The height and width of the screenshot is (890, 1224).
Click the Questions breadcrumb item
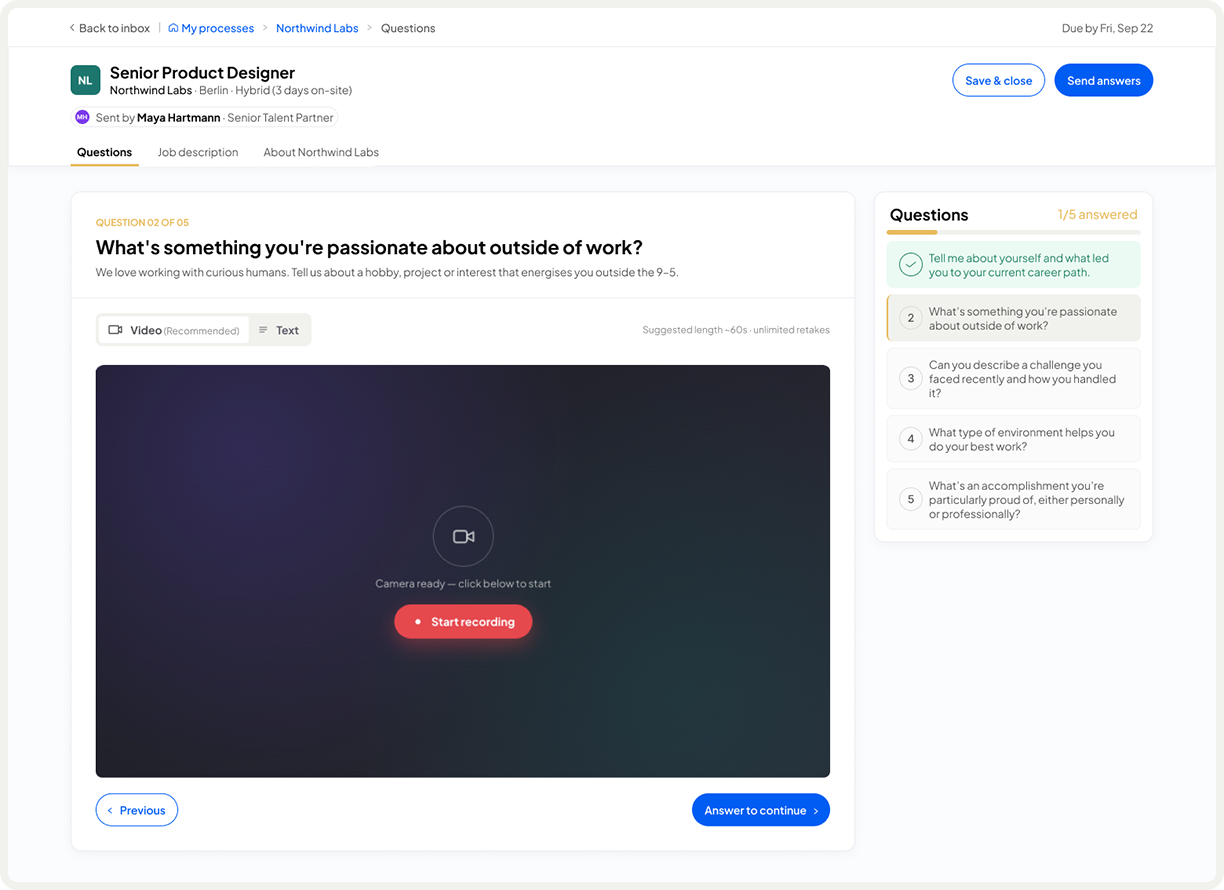coord(408,28)
